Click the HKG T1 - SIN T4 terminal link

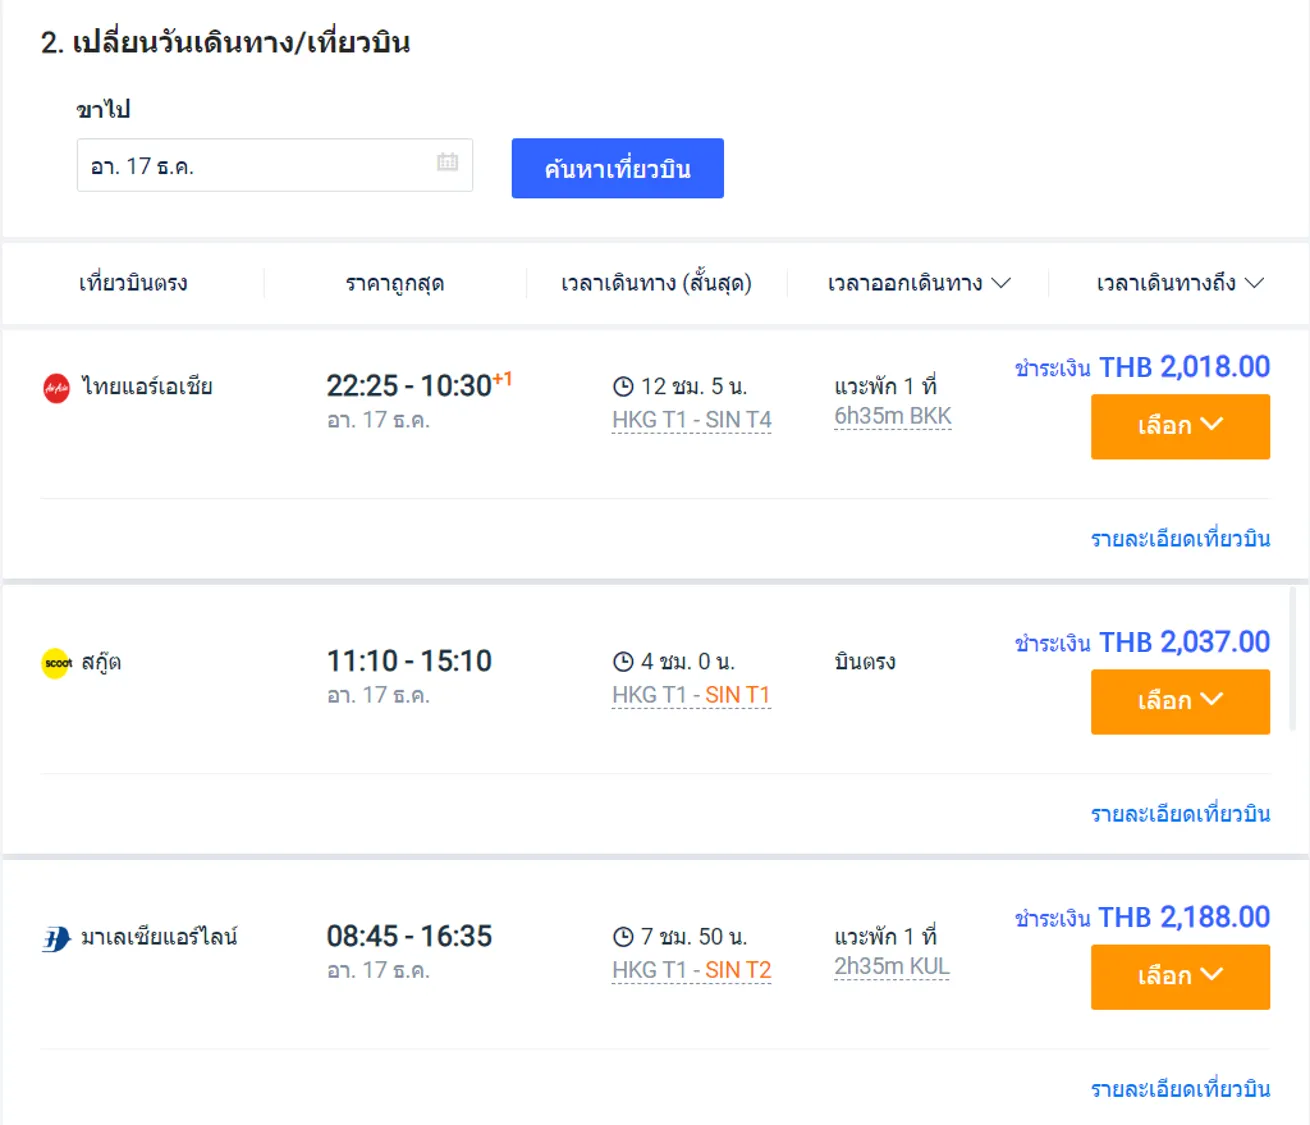pos(691,420)
